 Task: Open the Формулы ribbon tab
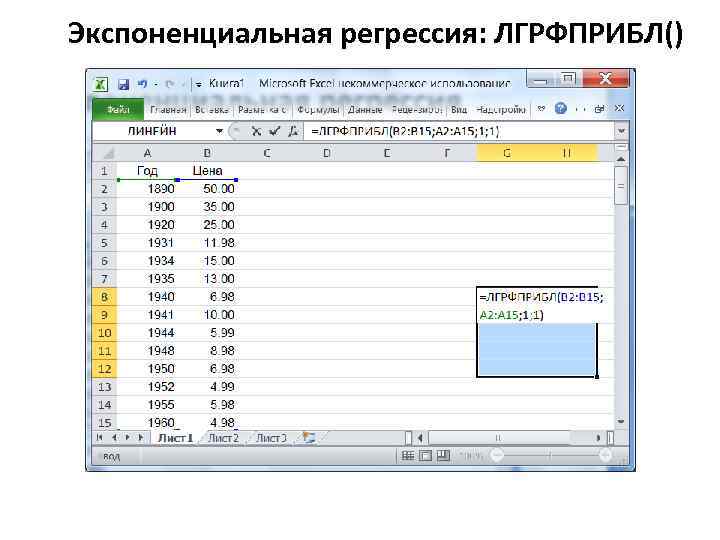(x=318, y=110)
